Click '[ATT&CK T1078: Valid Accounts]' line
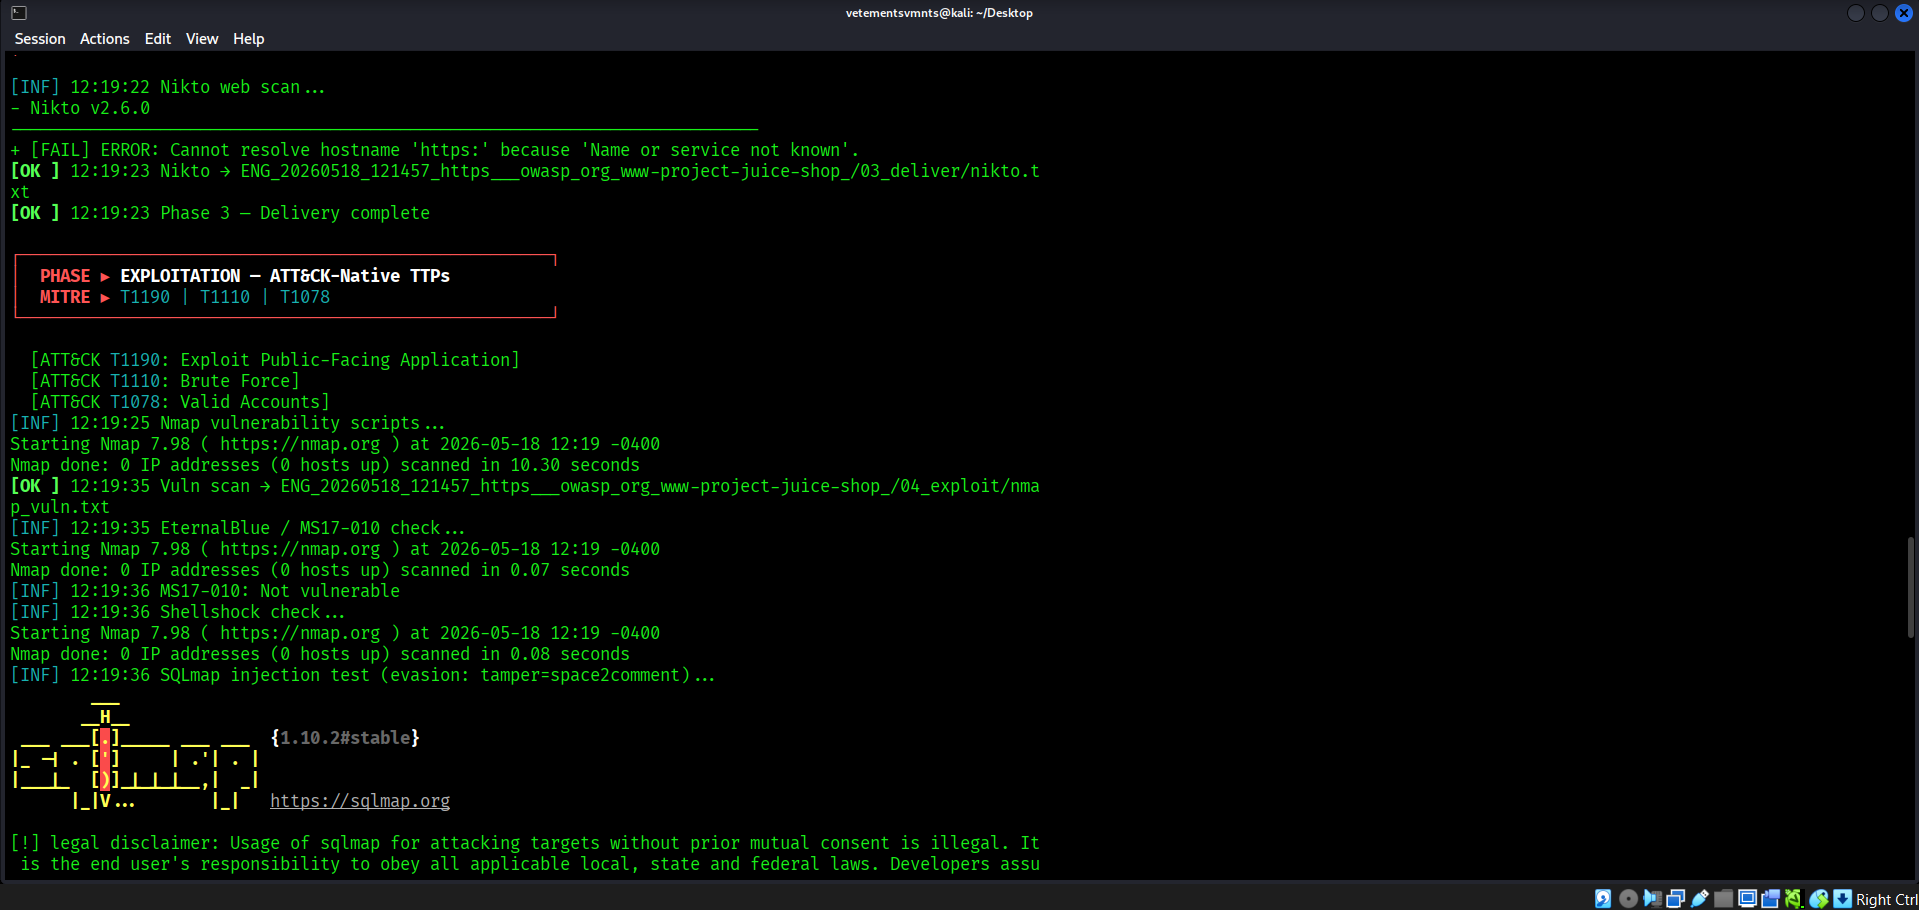The image size is (1919, 910). (x=180, y=402)
